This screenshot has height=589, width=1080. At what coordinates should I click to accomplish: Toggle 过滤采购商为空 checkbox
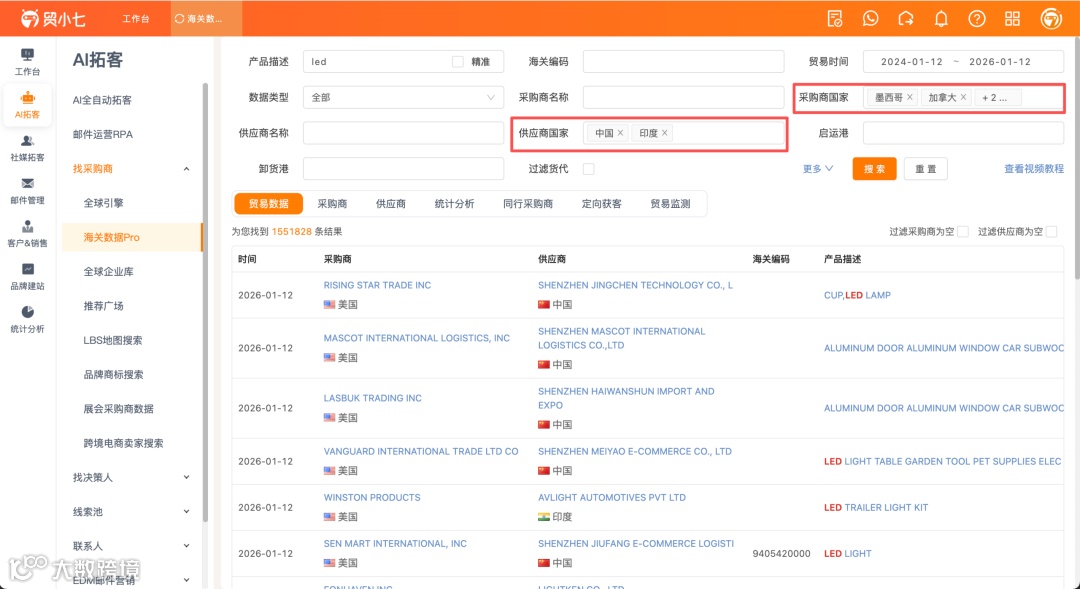point(963,231)
